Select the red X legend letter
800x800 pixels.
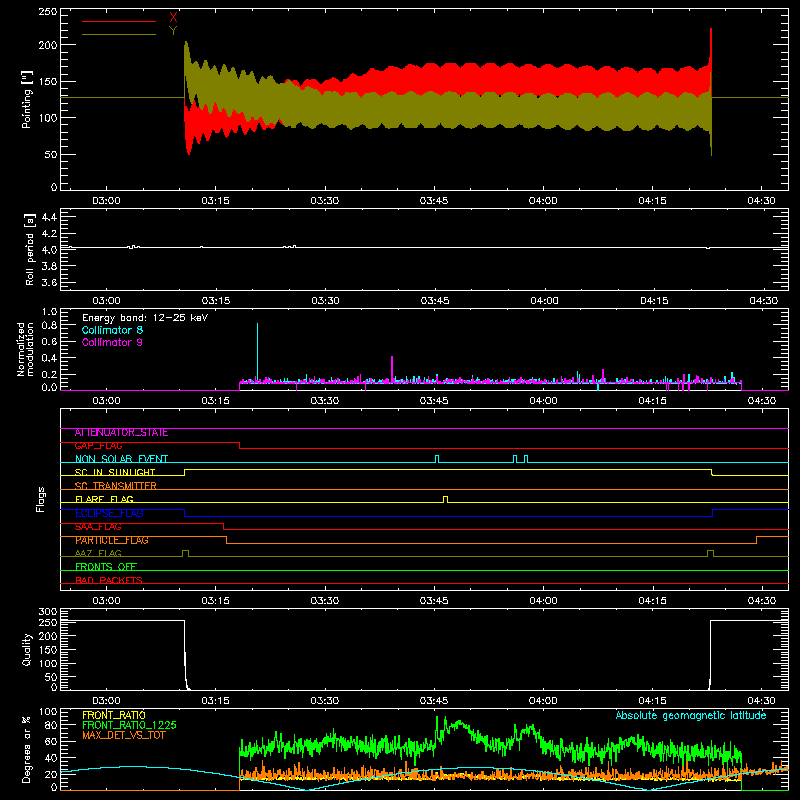tap(173, 18)
